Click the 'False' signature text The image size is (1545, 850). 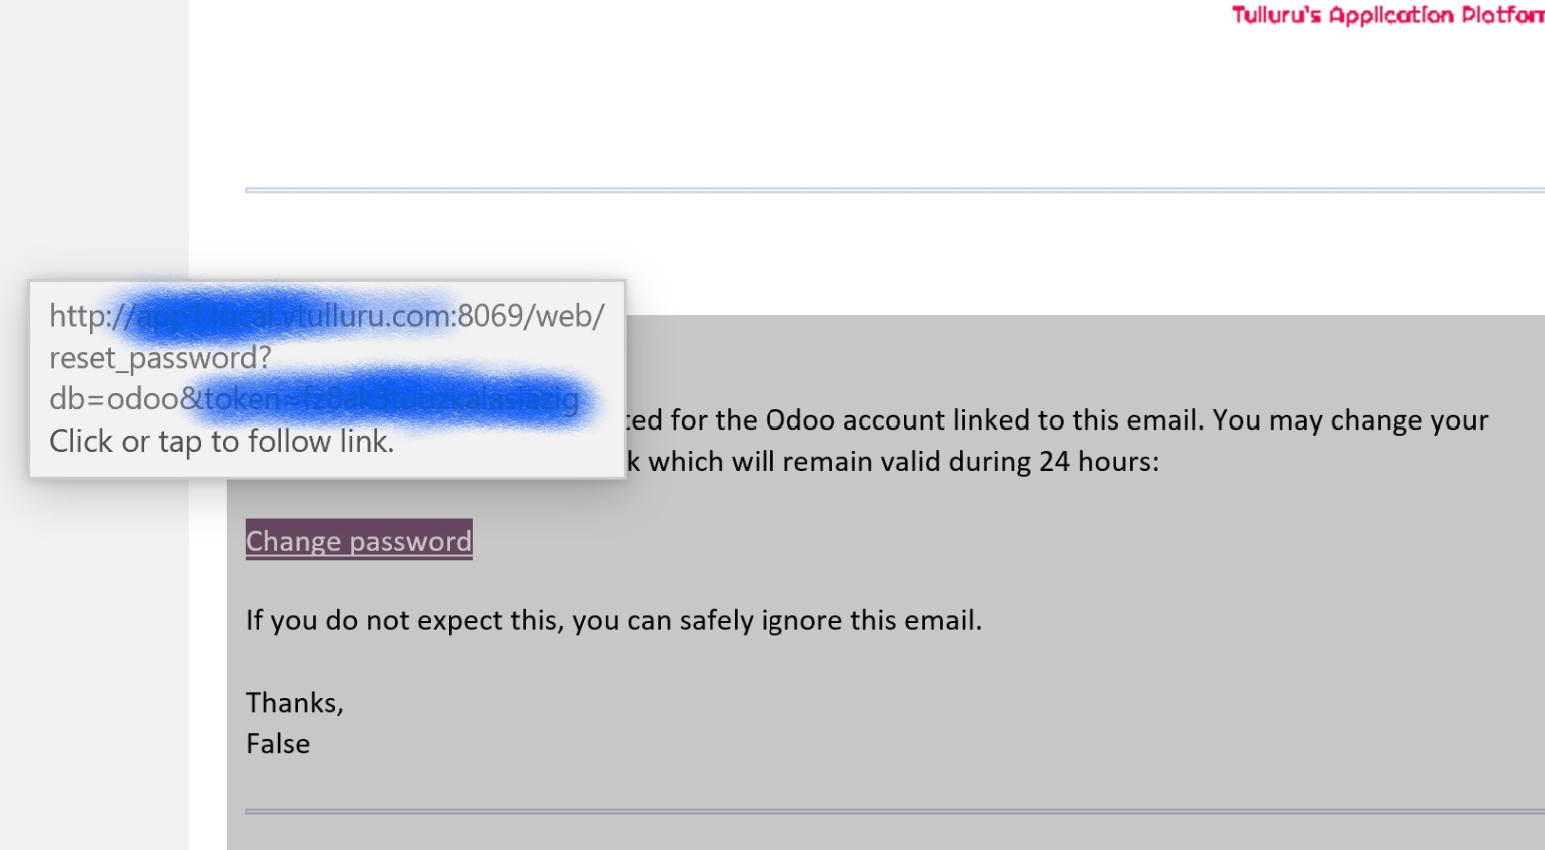pos(278,744)
